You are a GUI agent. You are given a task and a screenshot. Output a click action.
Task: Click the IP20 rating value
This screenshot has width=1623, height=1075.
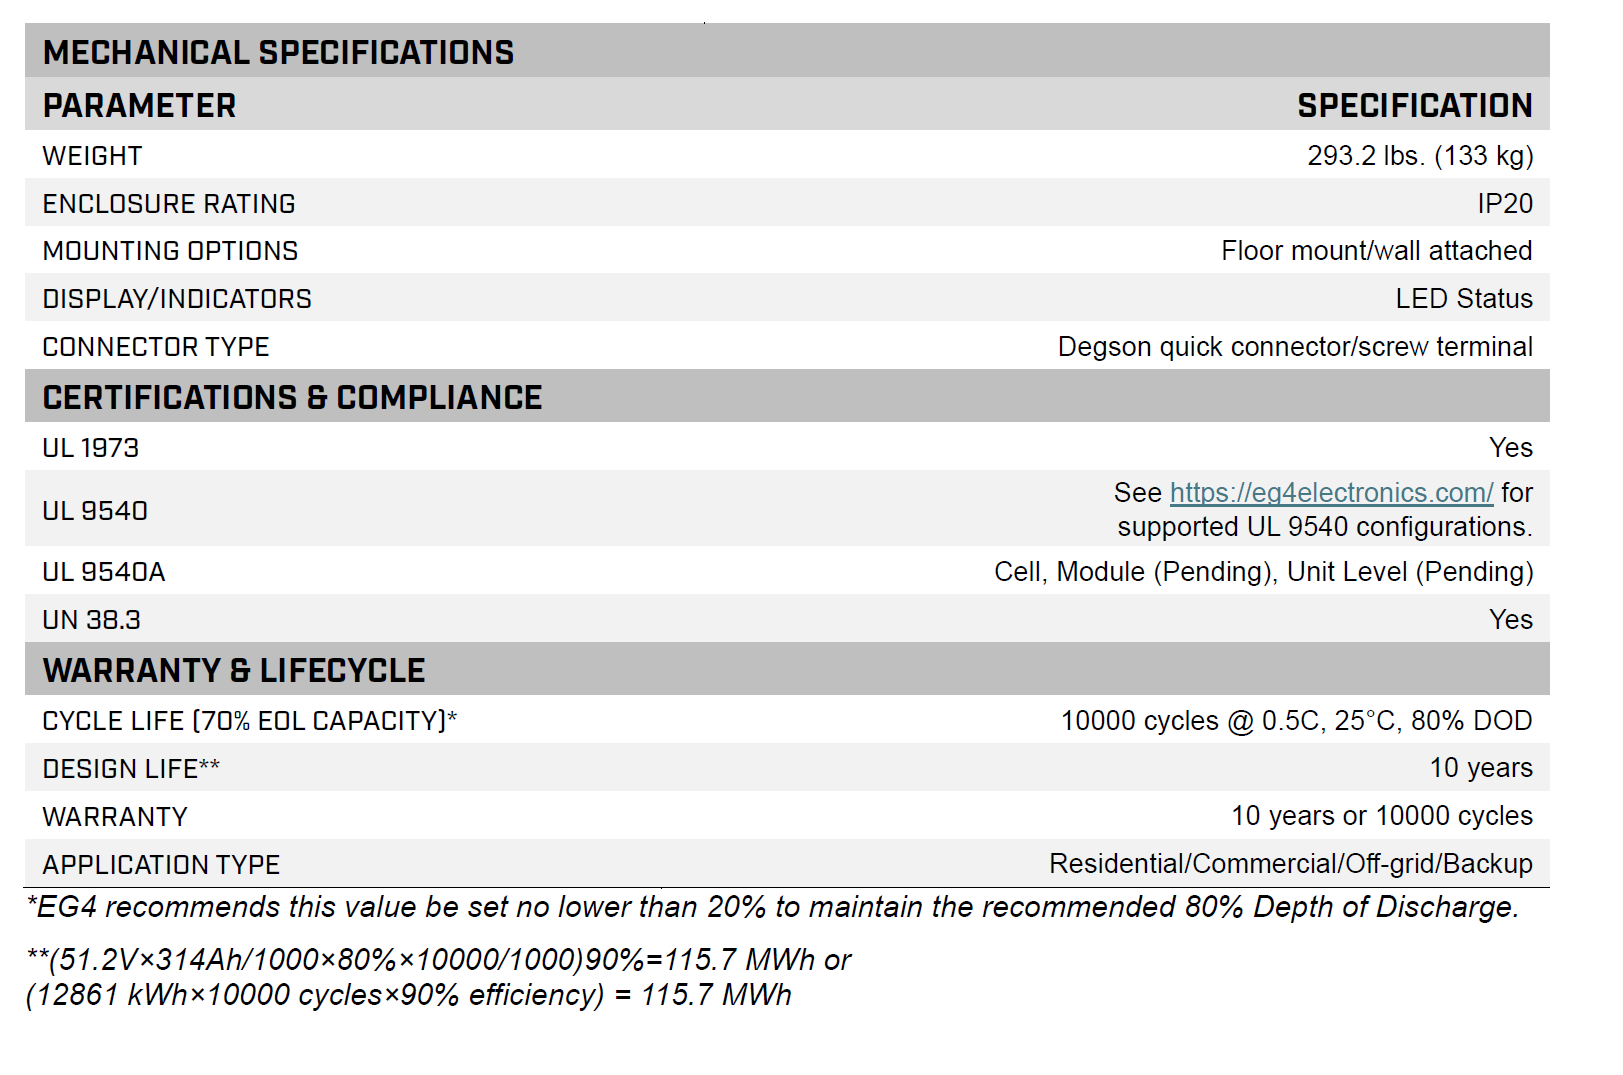(x=1504, y=204)
